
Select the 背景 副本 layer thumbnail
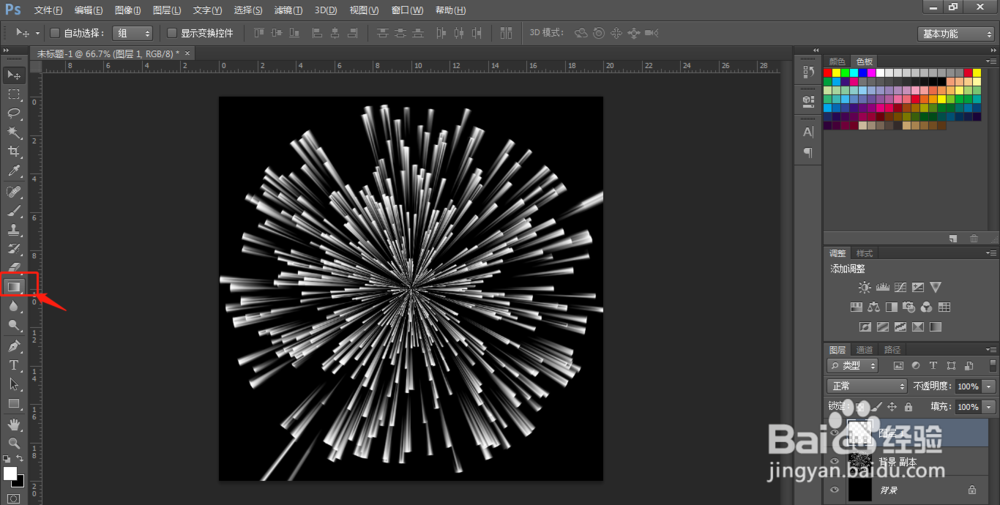pyautogui.click(x=860, y=461)
